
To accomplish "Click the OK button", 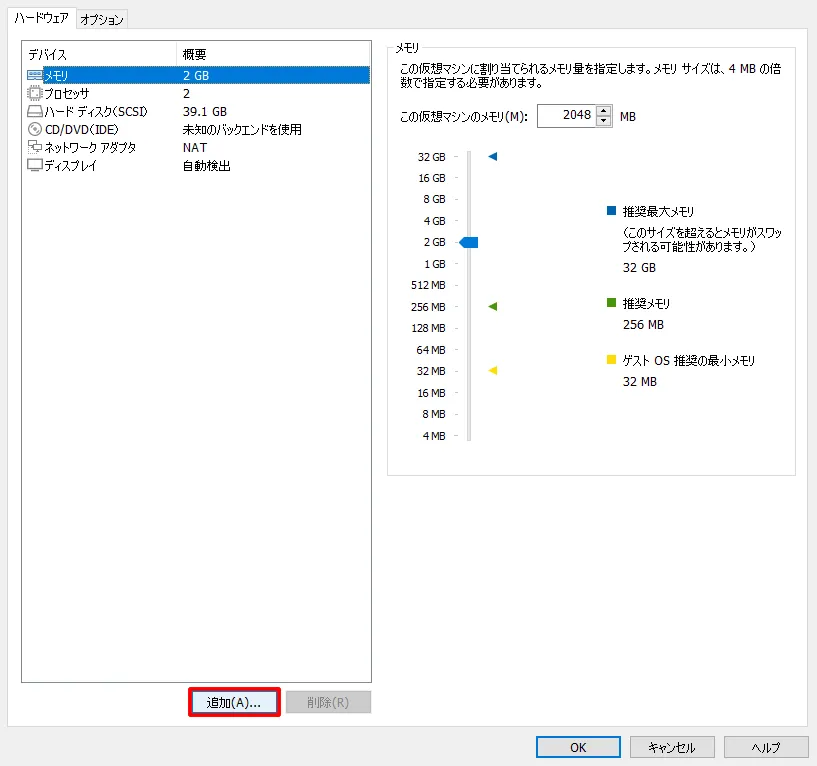I will [578, 747].
